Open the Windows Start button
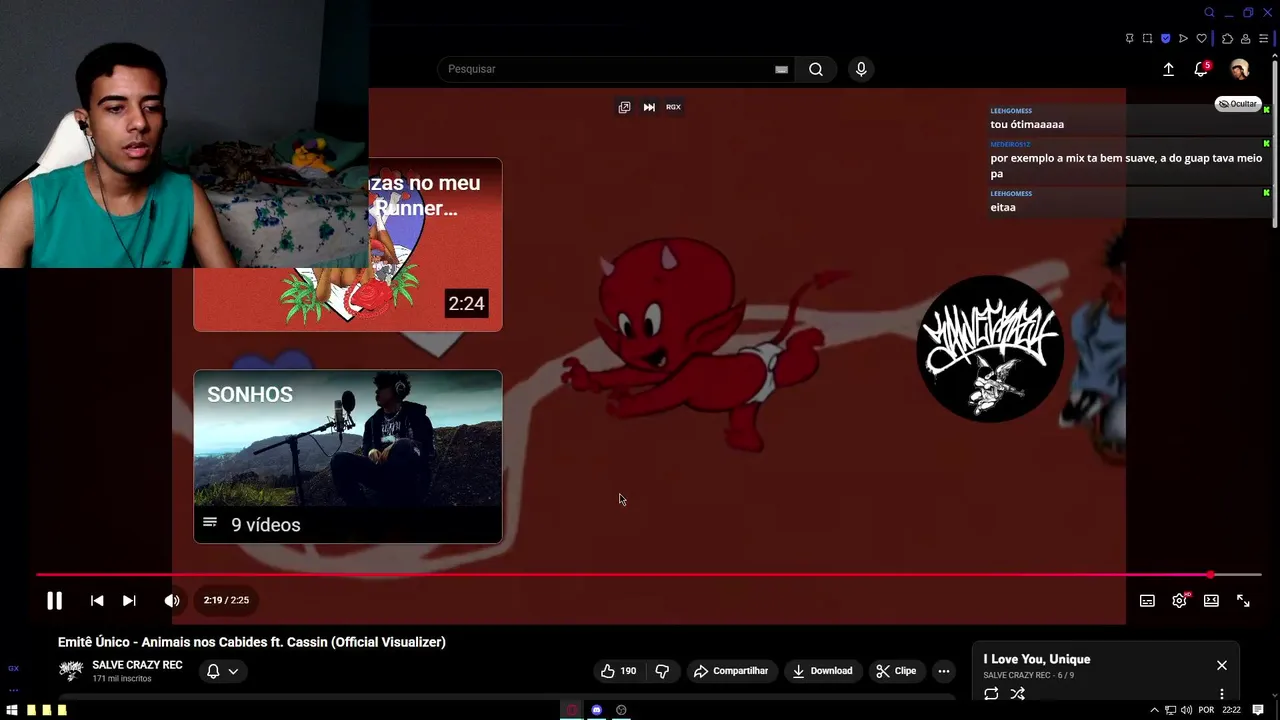Screen dimensions: 1280x720 coord(12,710)
